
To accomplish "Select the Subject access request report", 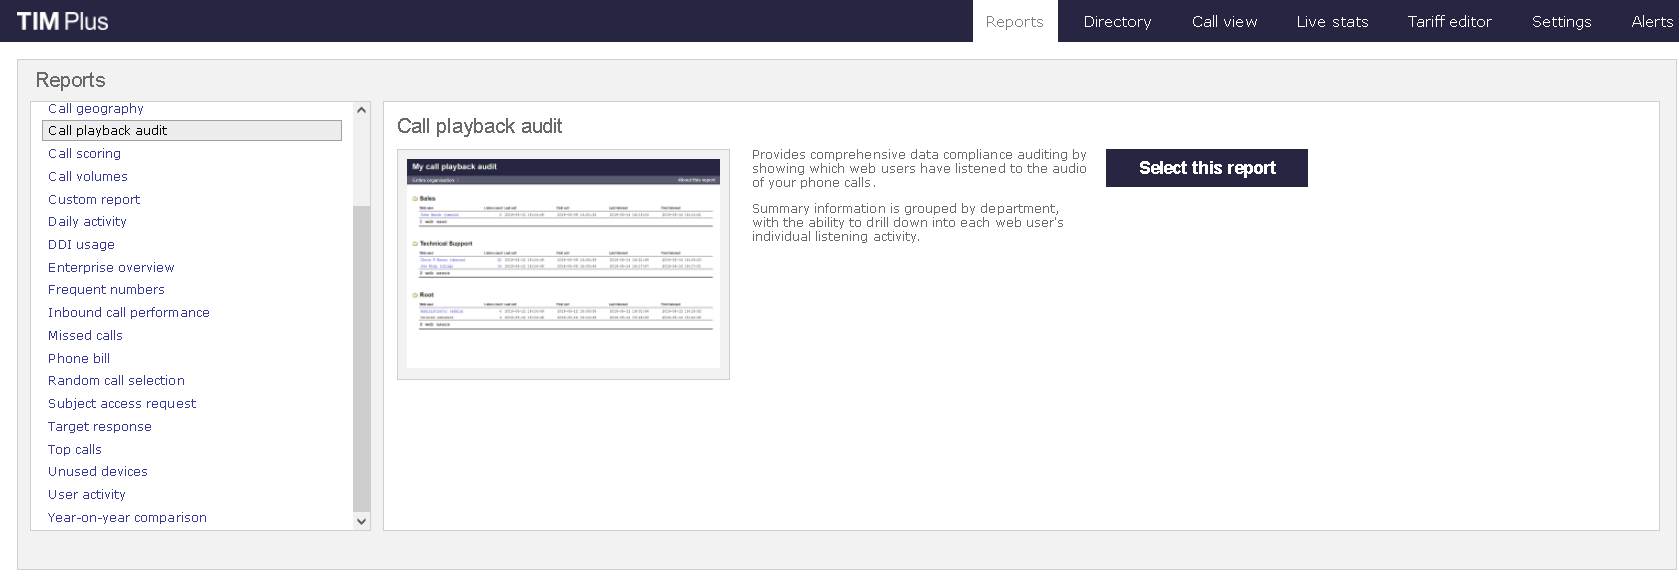I will pos(122,404).
